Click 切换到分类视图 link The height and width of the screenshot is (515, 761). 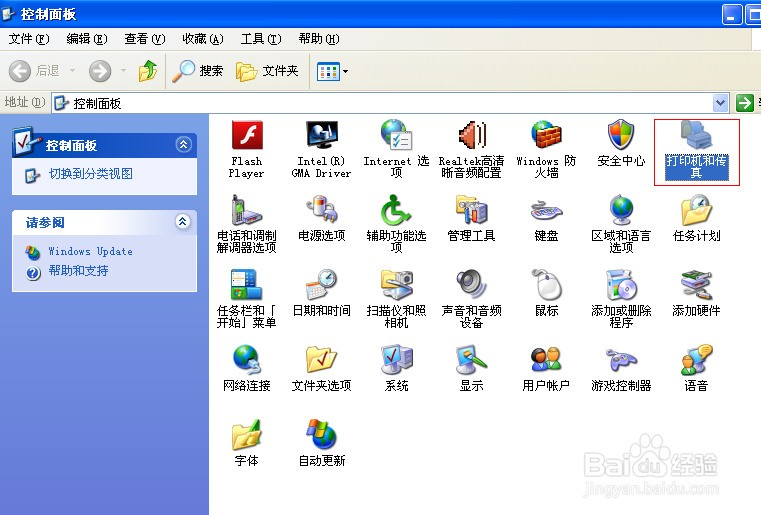(90, 174)
